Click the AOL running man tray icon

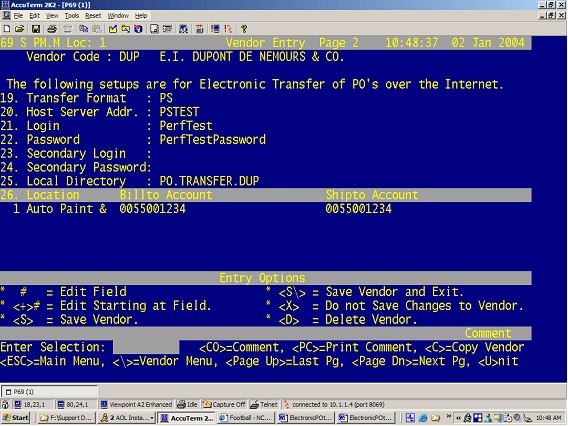pyautogui.click(x=468, y=418)
